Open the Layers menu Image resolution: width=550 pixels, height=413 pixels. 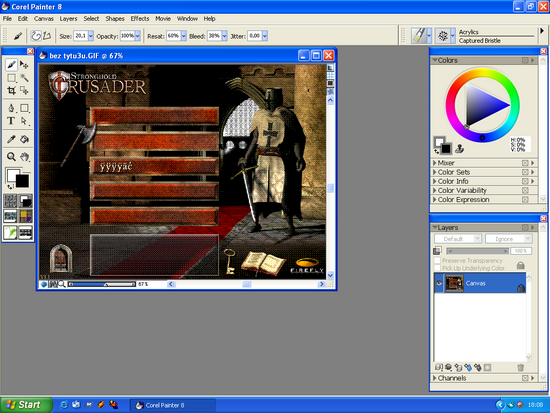68,19
